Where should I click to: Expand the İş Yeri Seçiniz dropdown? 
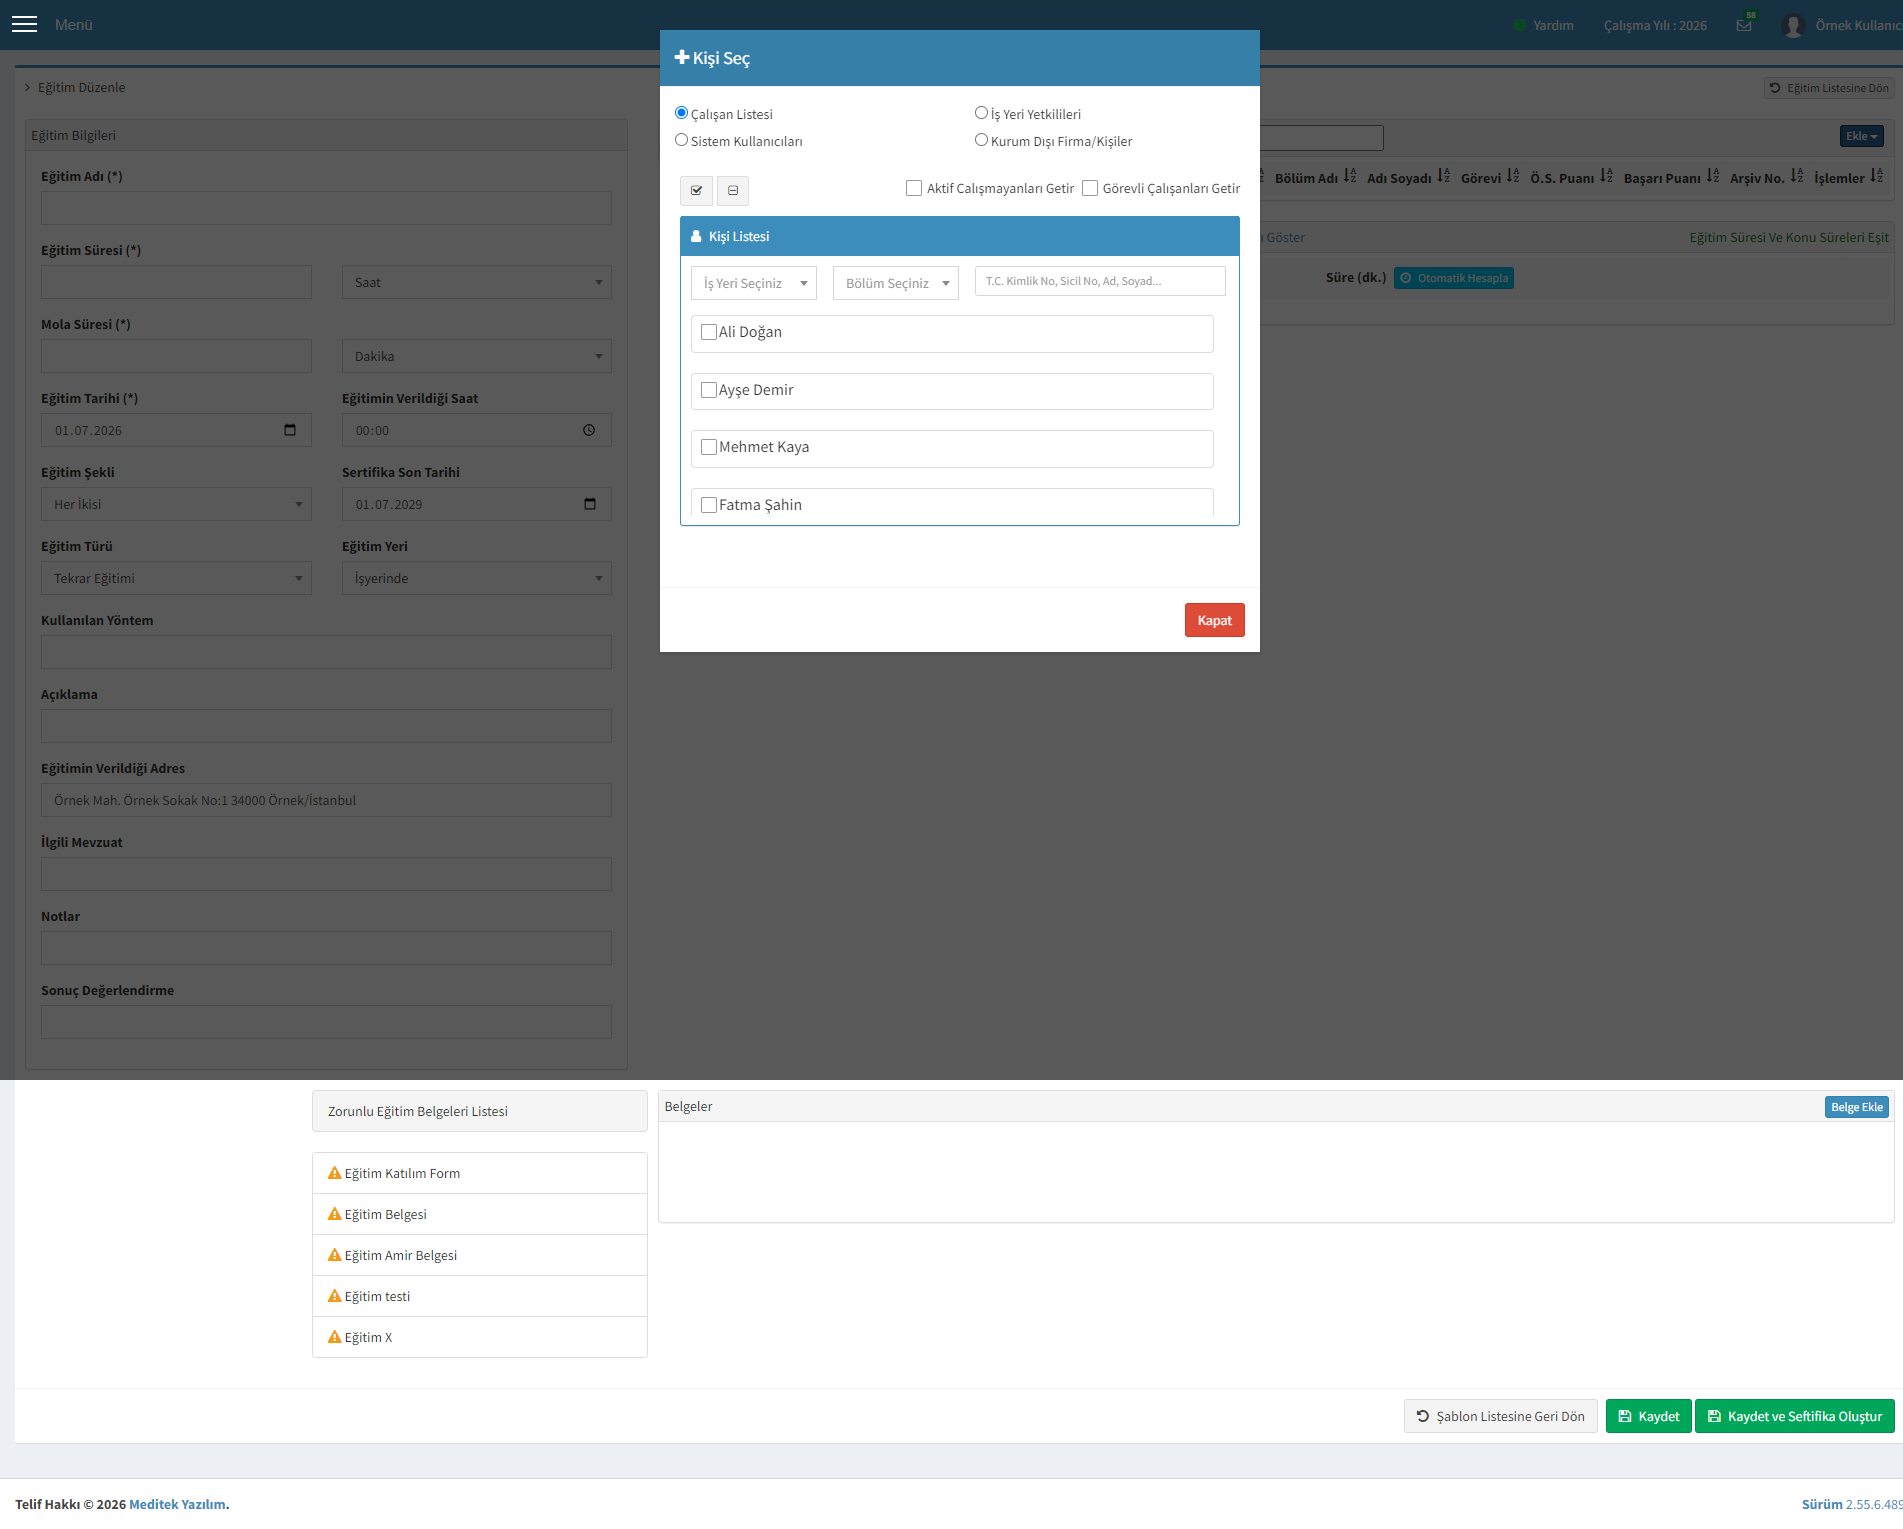coord(754,283)
